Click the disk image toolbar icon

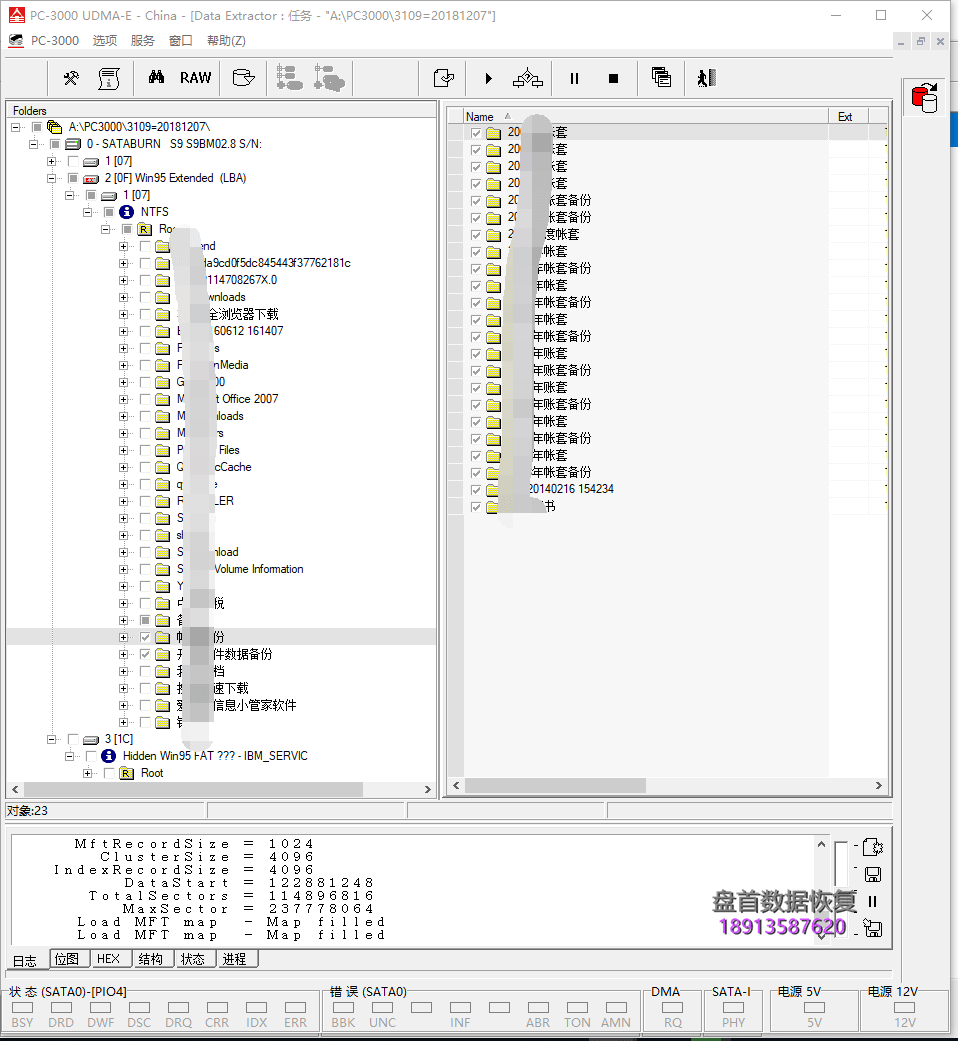[244, 78]
